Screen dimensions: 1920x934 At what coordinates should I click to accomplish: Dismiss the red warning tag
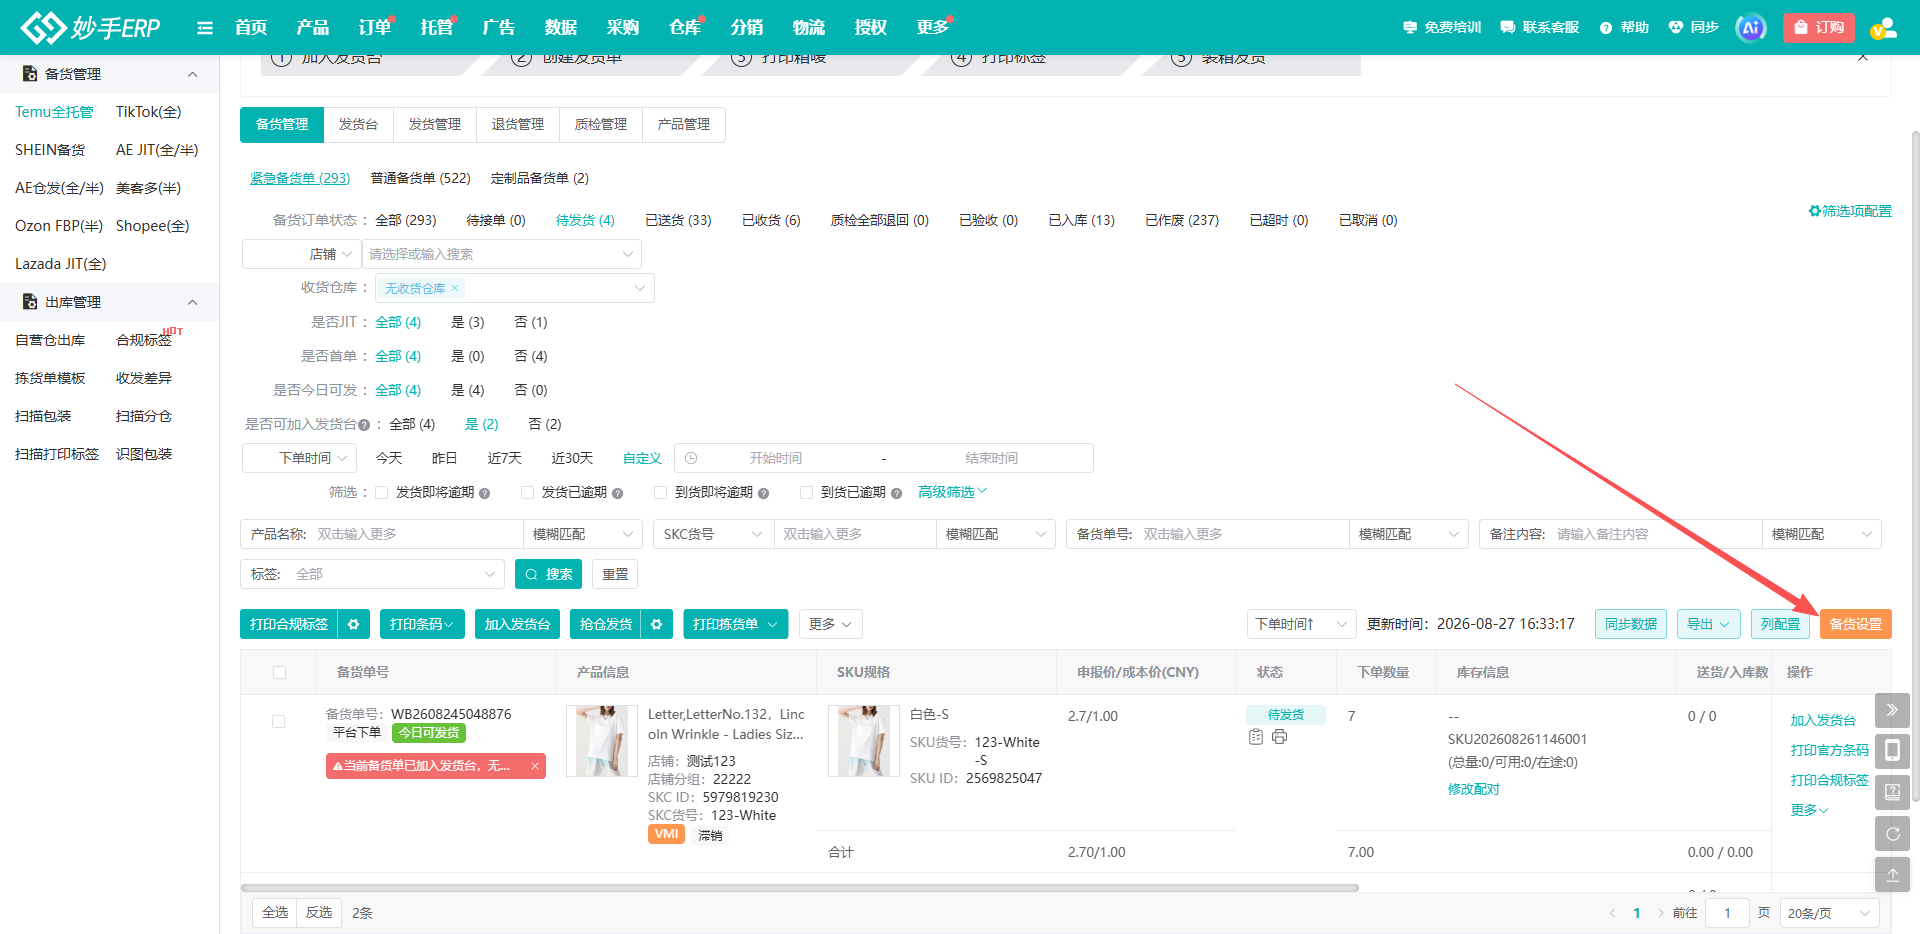[x=535, y=766]
